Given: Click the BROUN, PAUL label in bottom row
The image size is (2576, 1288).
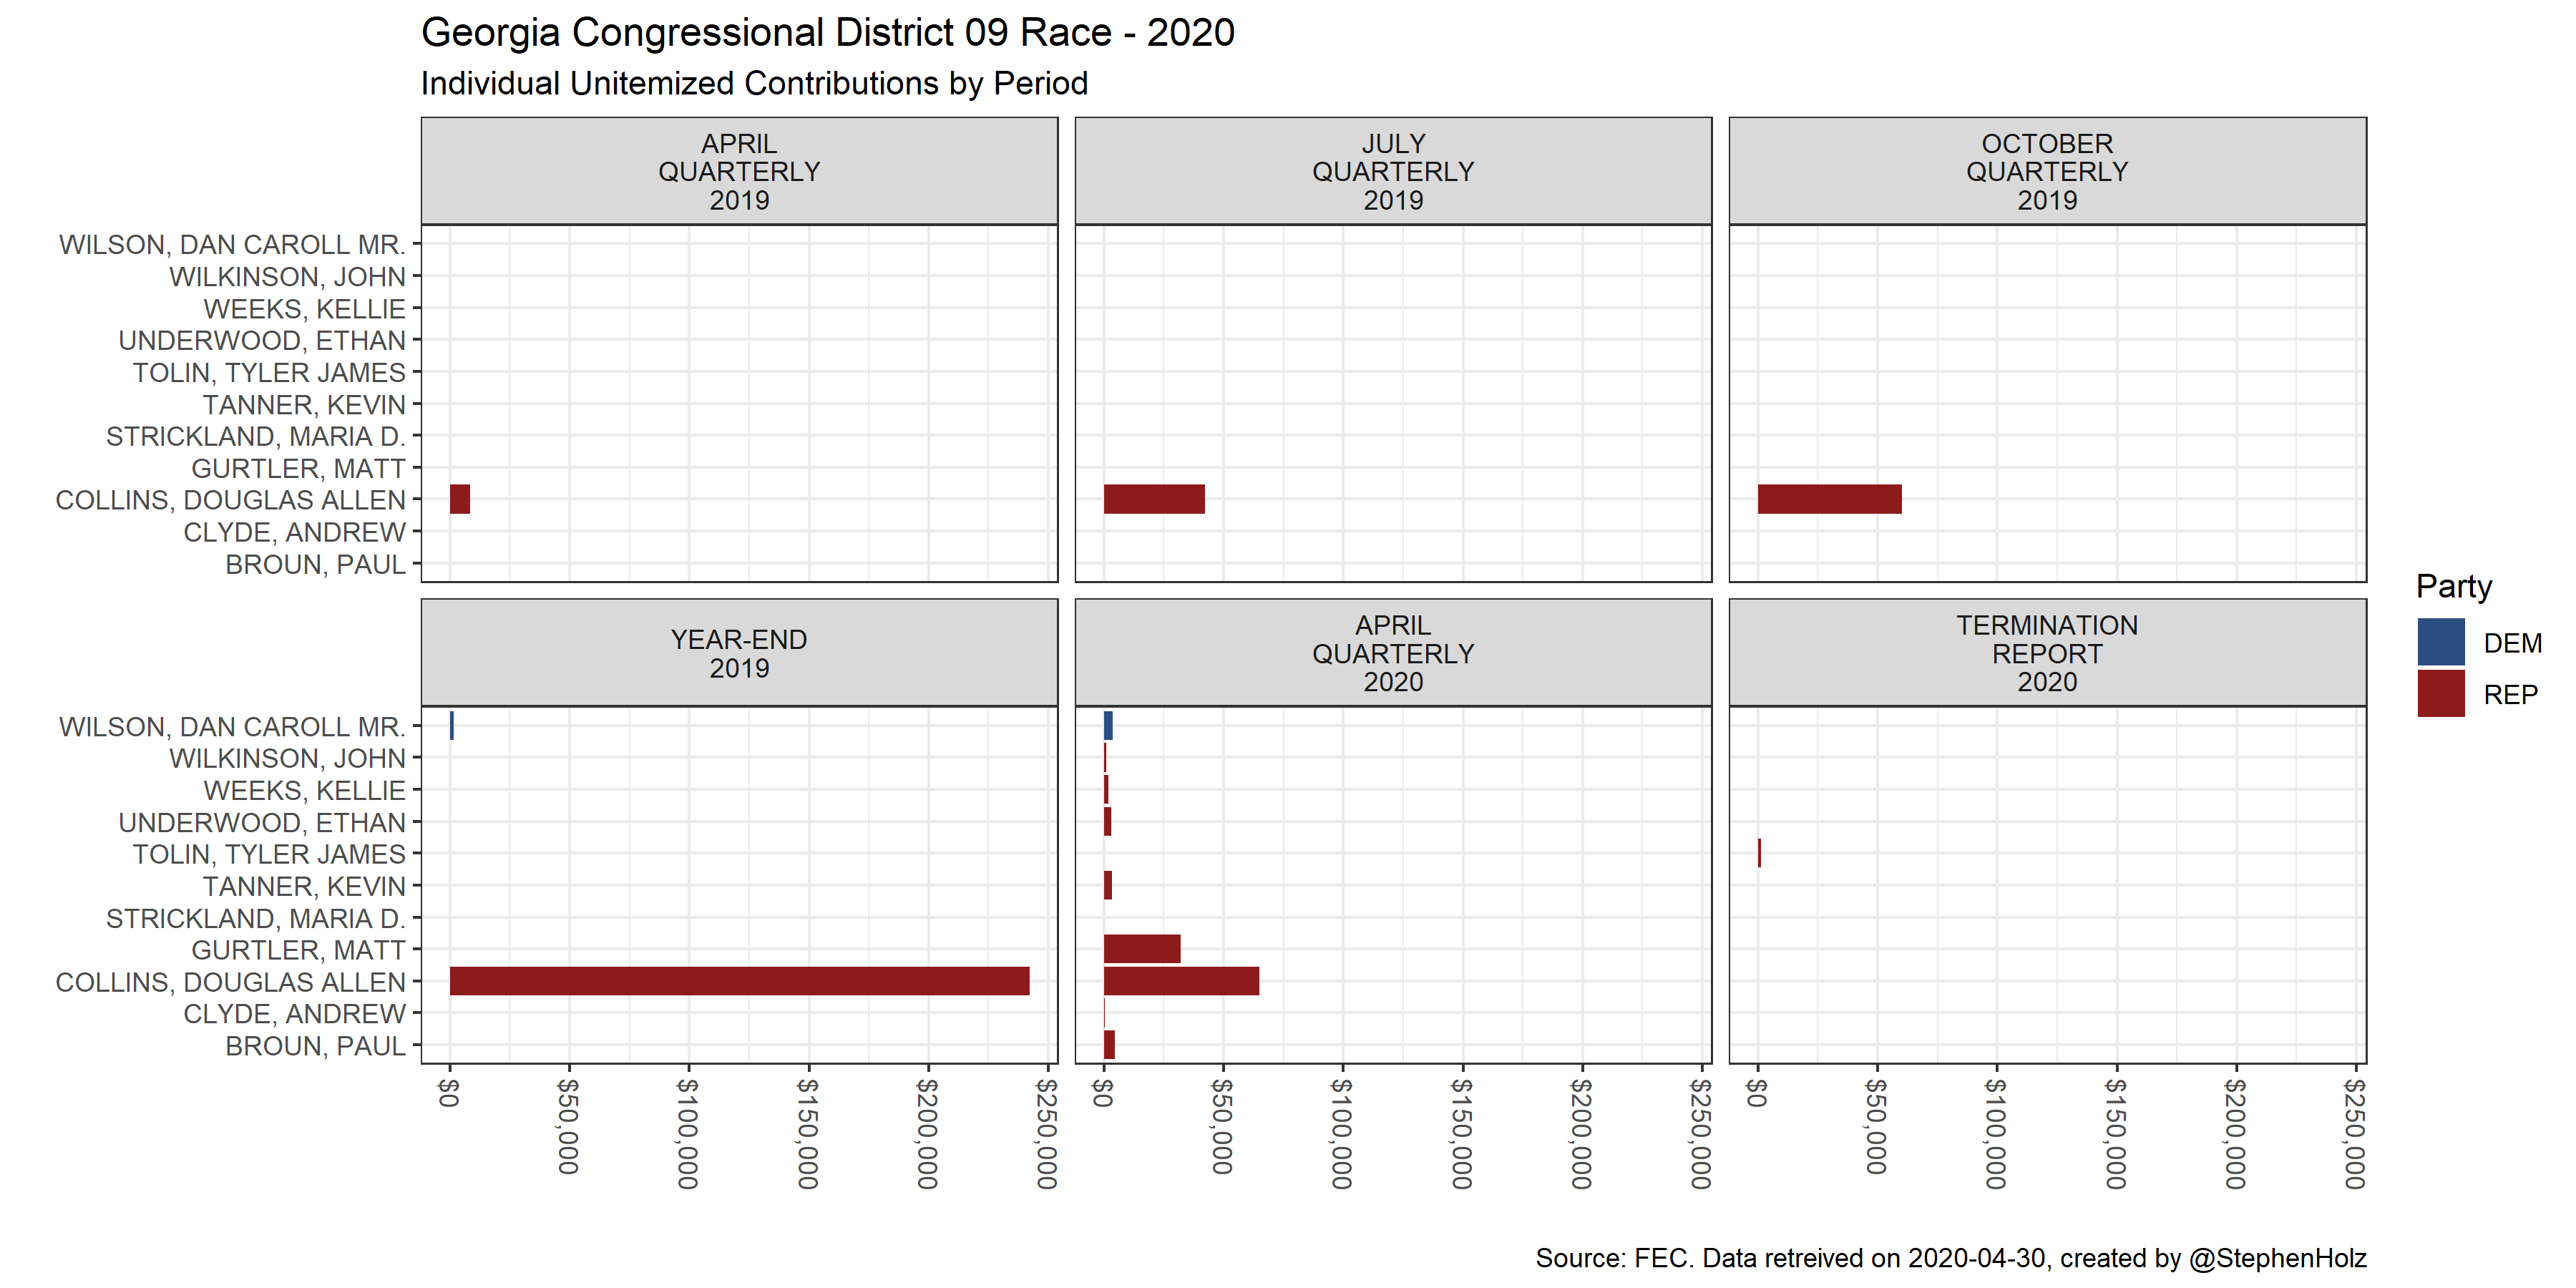Looking at the screenshot, I should (315, 1046).
